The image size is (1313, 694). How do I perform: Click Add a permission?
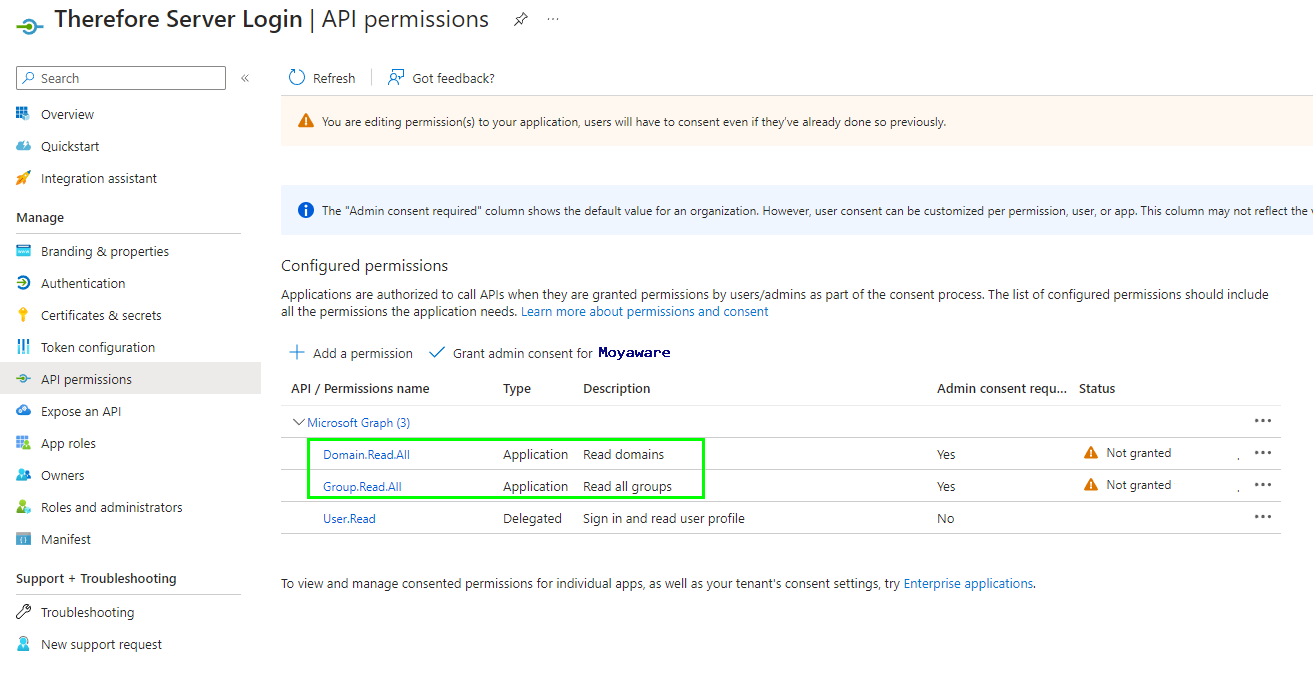tap(351, 352)
